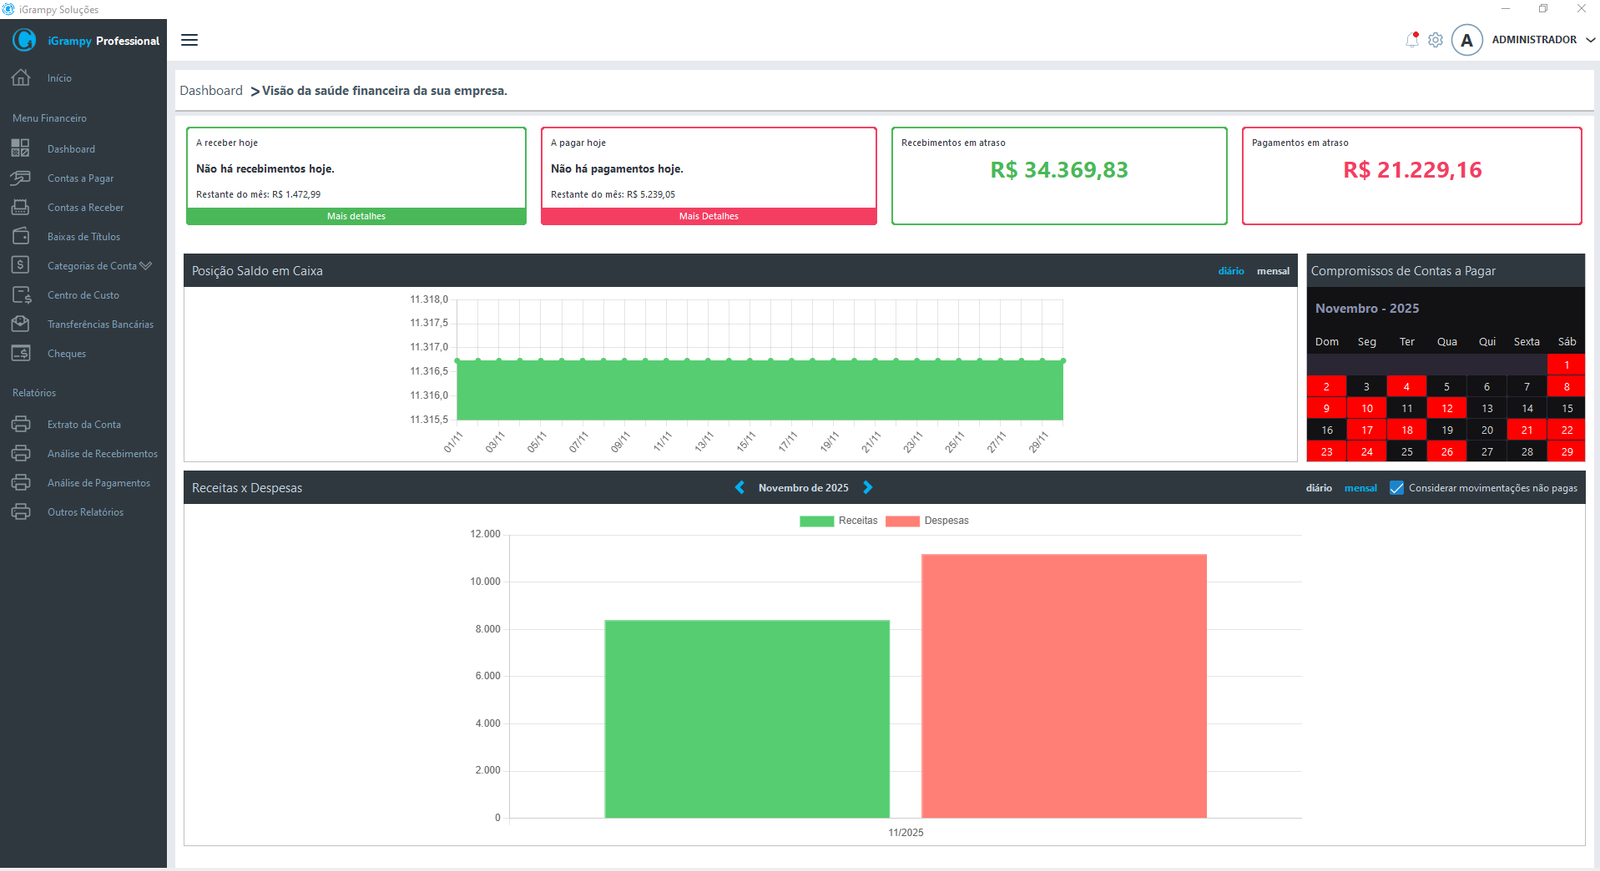Open Contas a Receber menu item

point(85,208)
